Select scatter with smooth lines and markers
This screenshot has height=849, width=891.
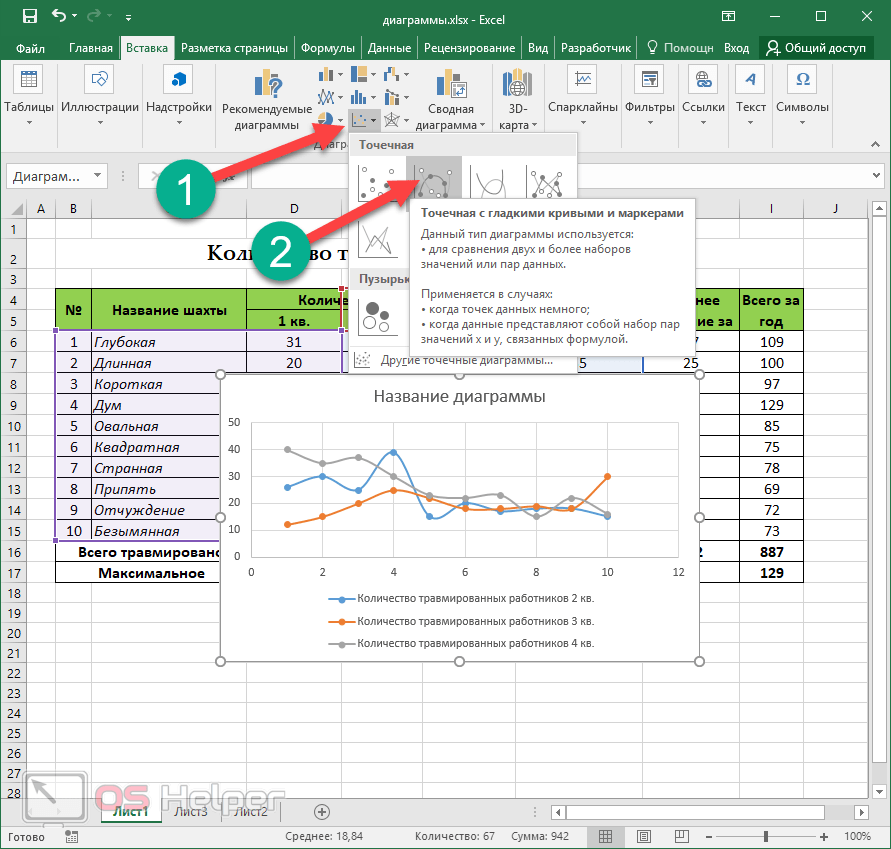click(435, 182)
